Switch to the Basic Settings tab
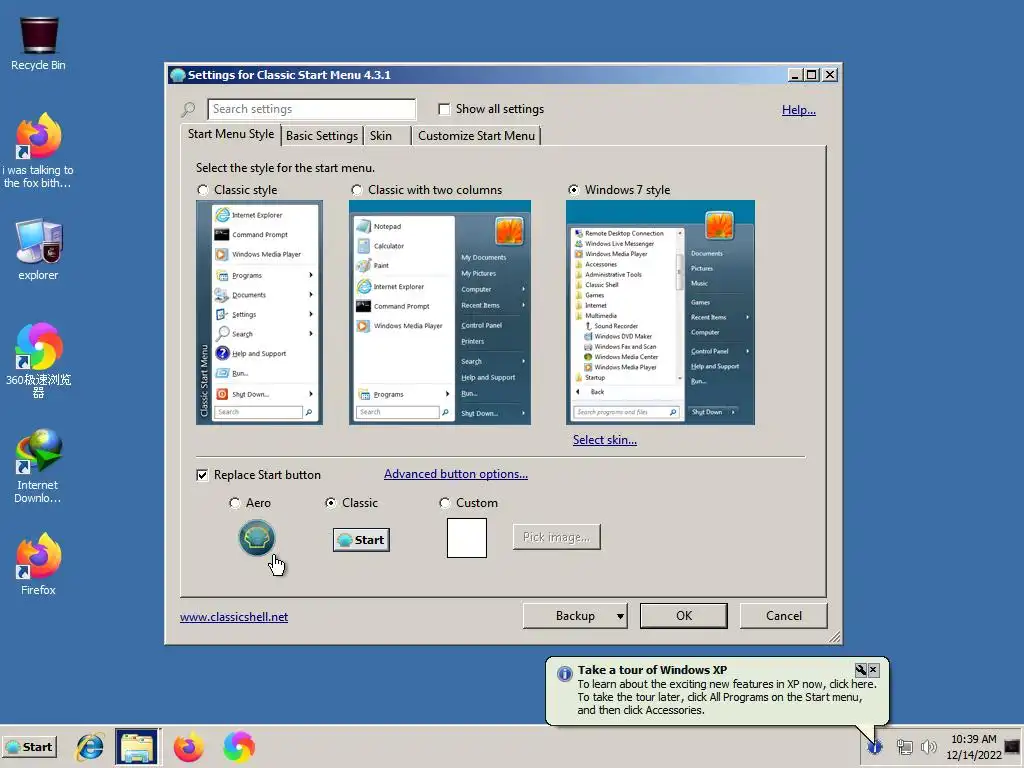Screen dimensions: 1024x768 point(322,135)
